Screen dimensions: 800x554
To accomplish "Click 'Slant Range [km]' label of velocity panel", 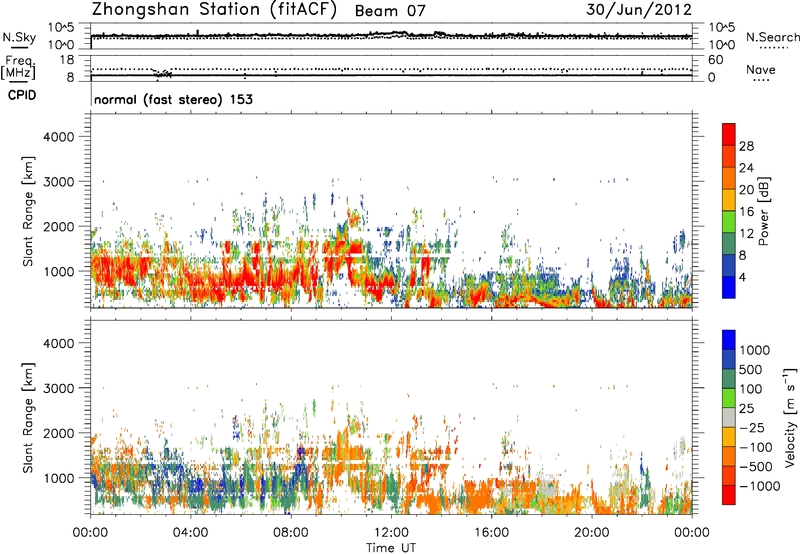I will coord(28,418).
